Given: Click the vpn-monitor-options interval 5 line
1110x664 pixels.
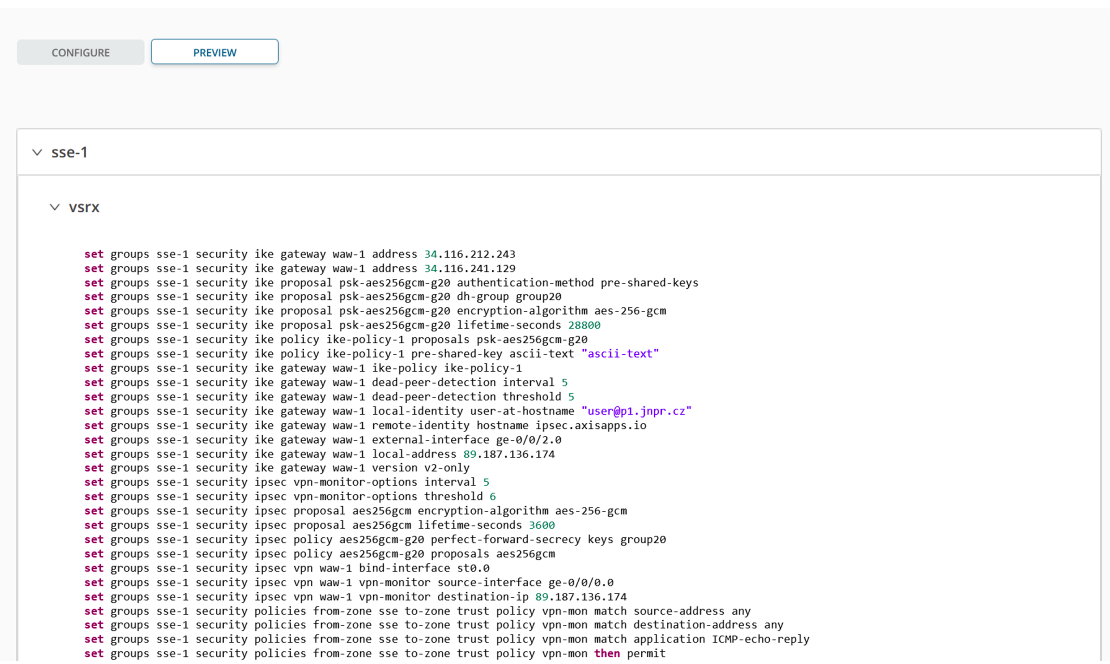Looking at the screenshot, I should [x=287, y=482].
